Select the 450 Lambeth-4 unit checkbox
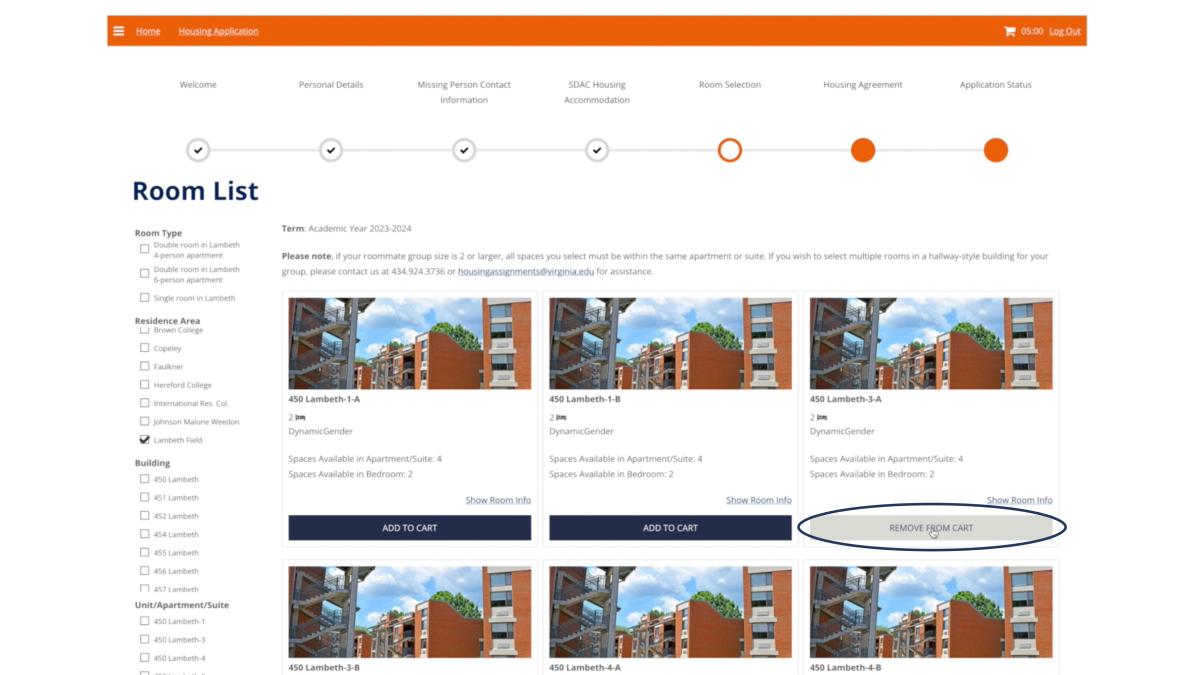Screen dimensions: 1200x675 145,658
